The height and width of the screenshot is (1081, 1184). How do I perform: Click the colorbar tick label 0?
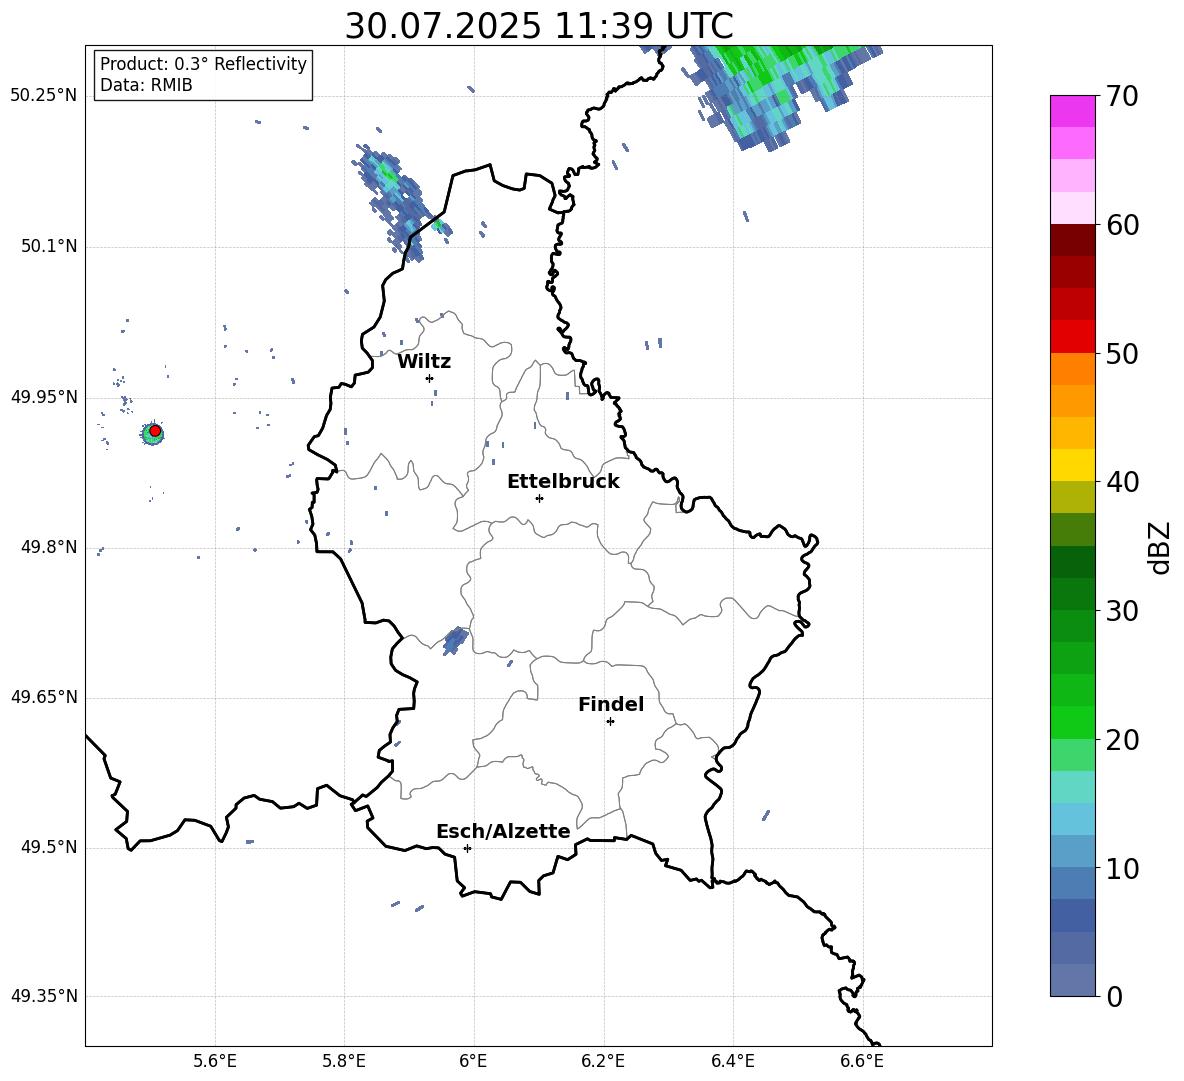click(x=1115, y=997)
